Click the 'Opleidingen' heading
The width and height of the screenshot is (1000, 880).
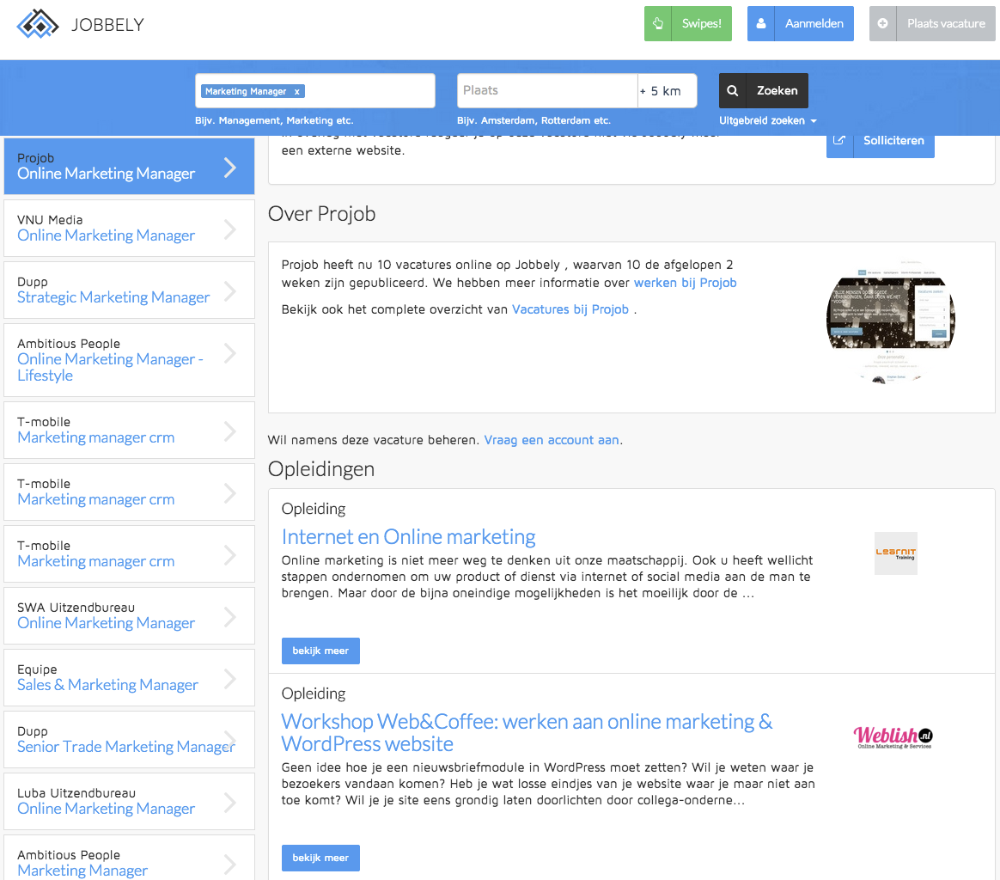pyautogui.click(x=321, y=469)
